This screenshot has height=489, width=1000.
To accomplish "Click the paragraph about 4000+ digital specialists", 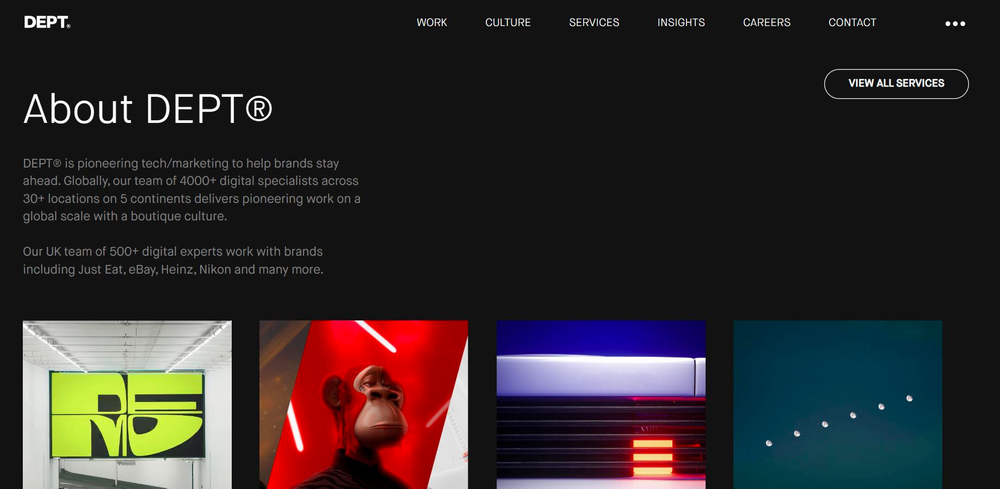I will pyautogui.click(x=191, y=190).
